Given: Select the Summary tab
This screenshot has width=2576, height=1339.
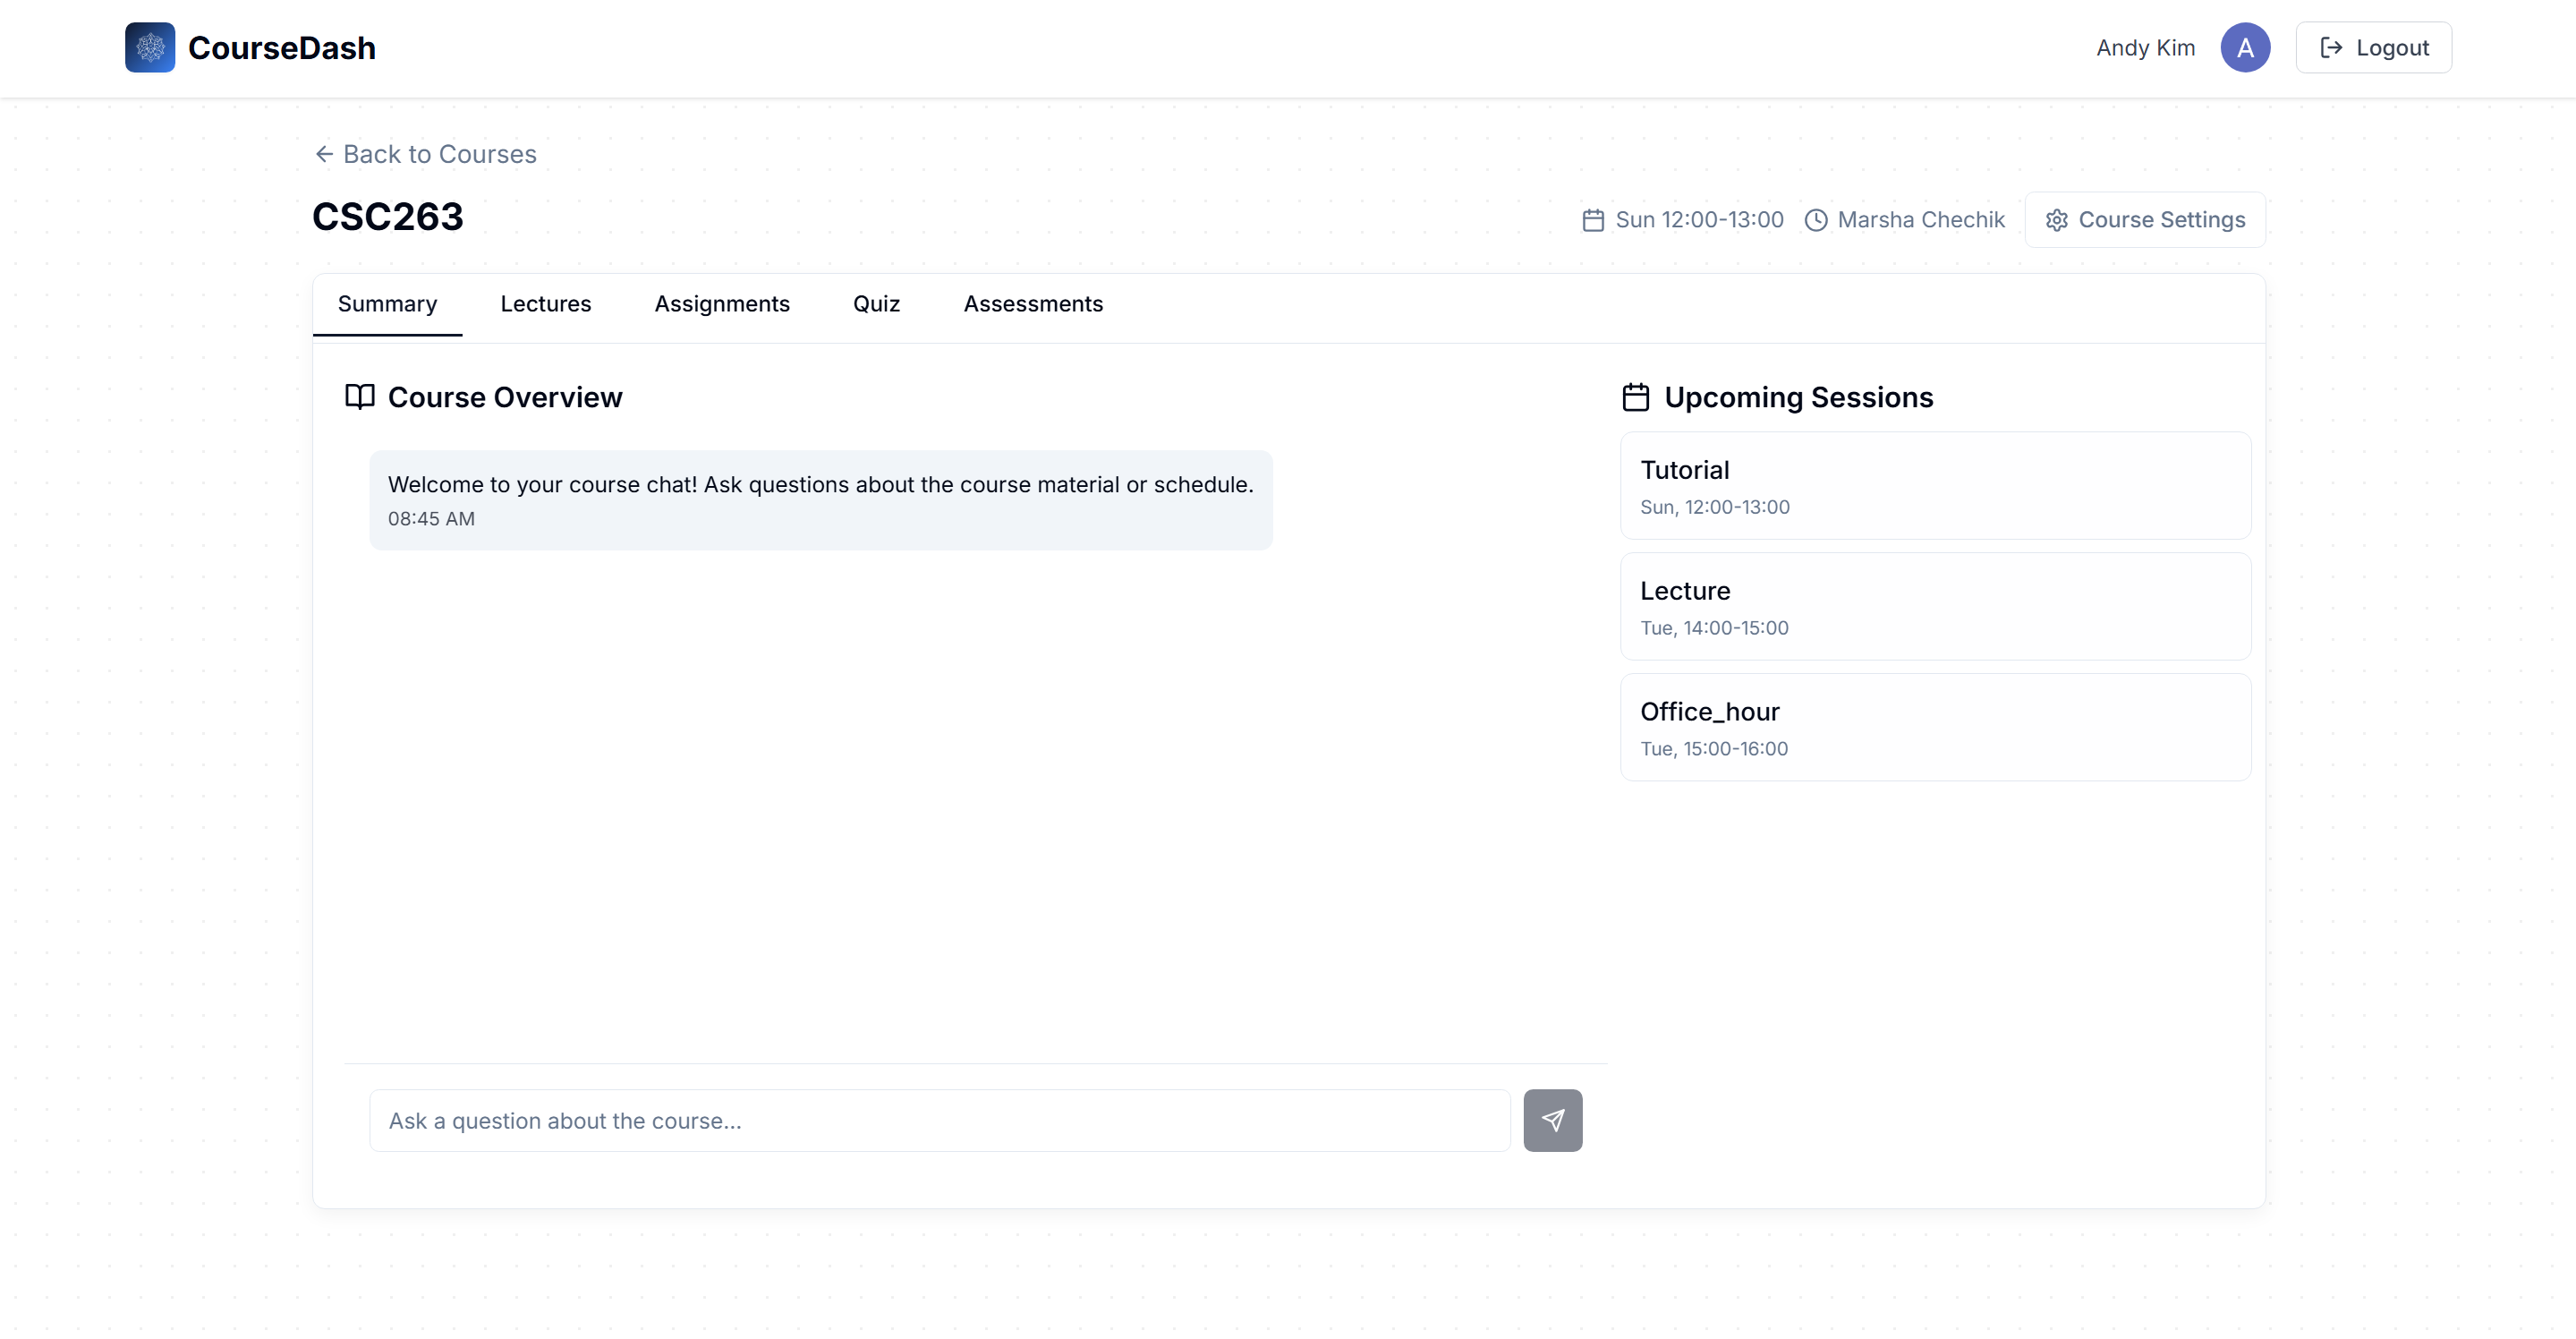Looking at the screenshot, I should coord(387,304).
